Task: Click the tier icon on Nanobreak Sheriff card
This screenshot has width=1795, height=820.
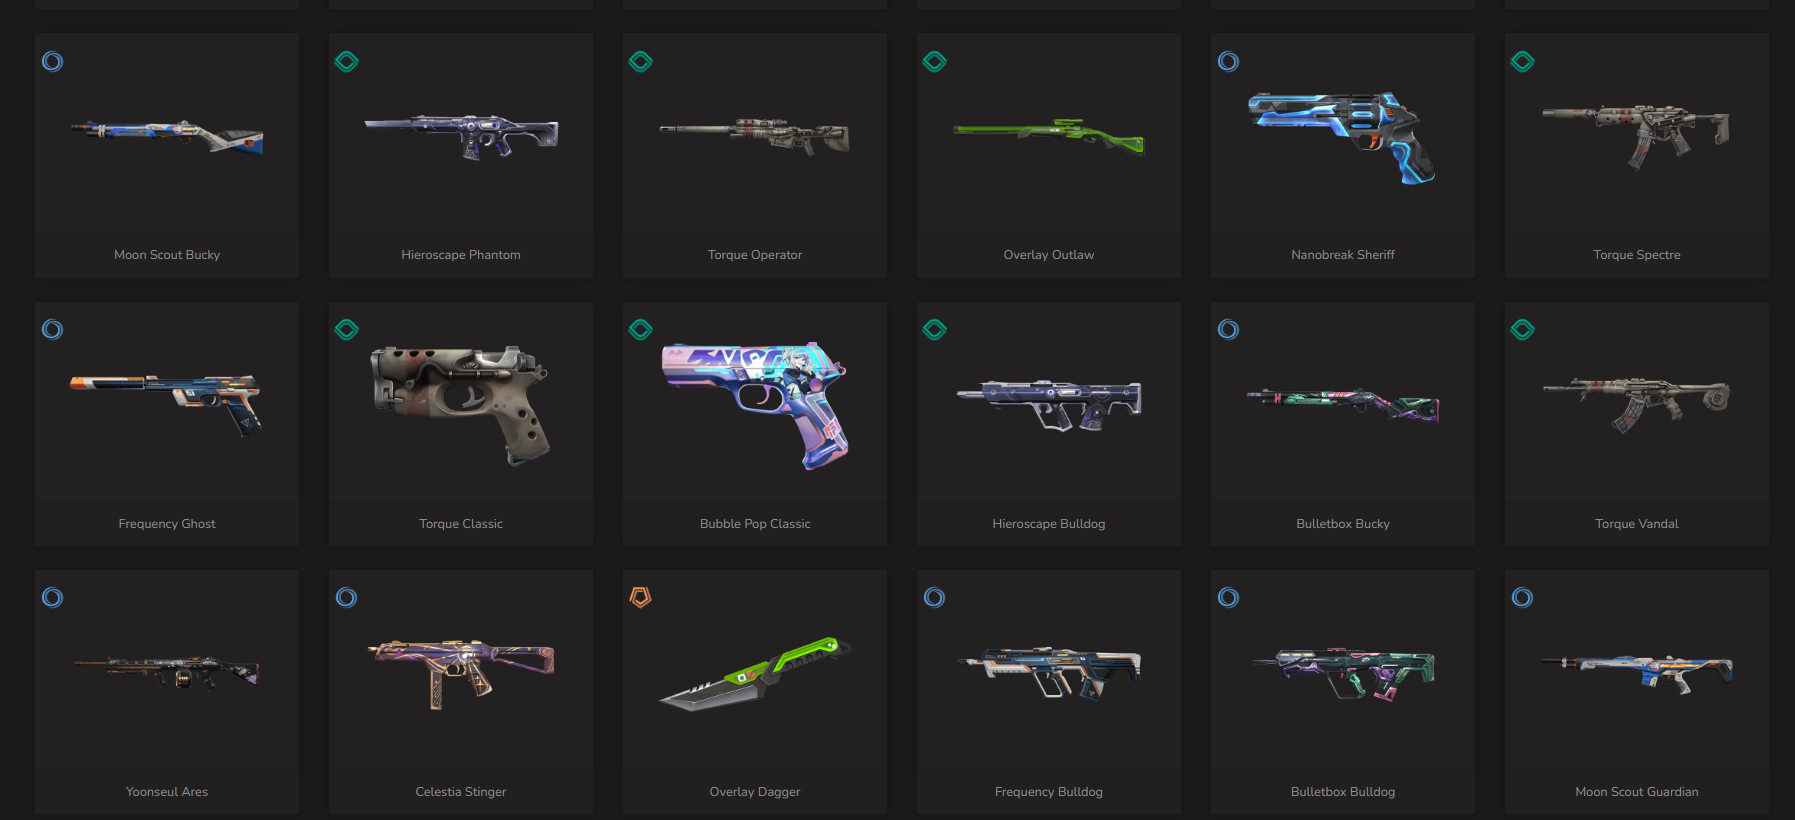Action: click(x=1228, y=62)
